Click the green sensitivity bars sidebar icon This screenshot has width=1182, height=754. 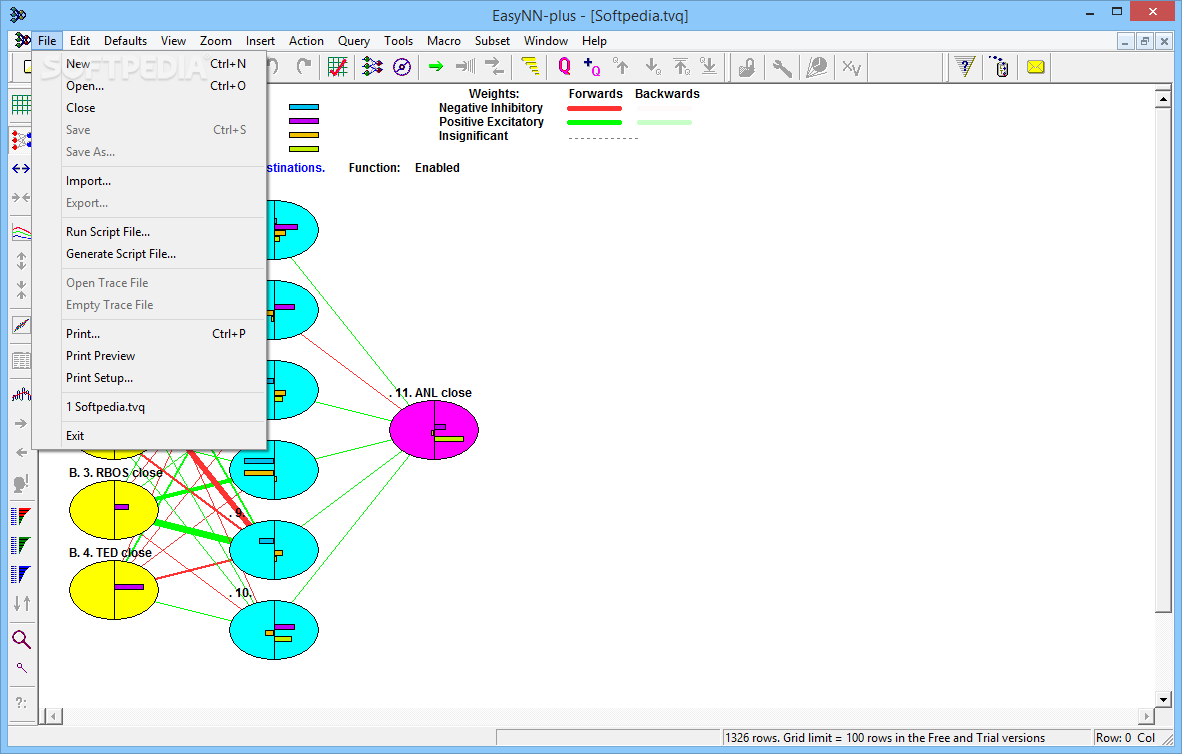[21, 545]
